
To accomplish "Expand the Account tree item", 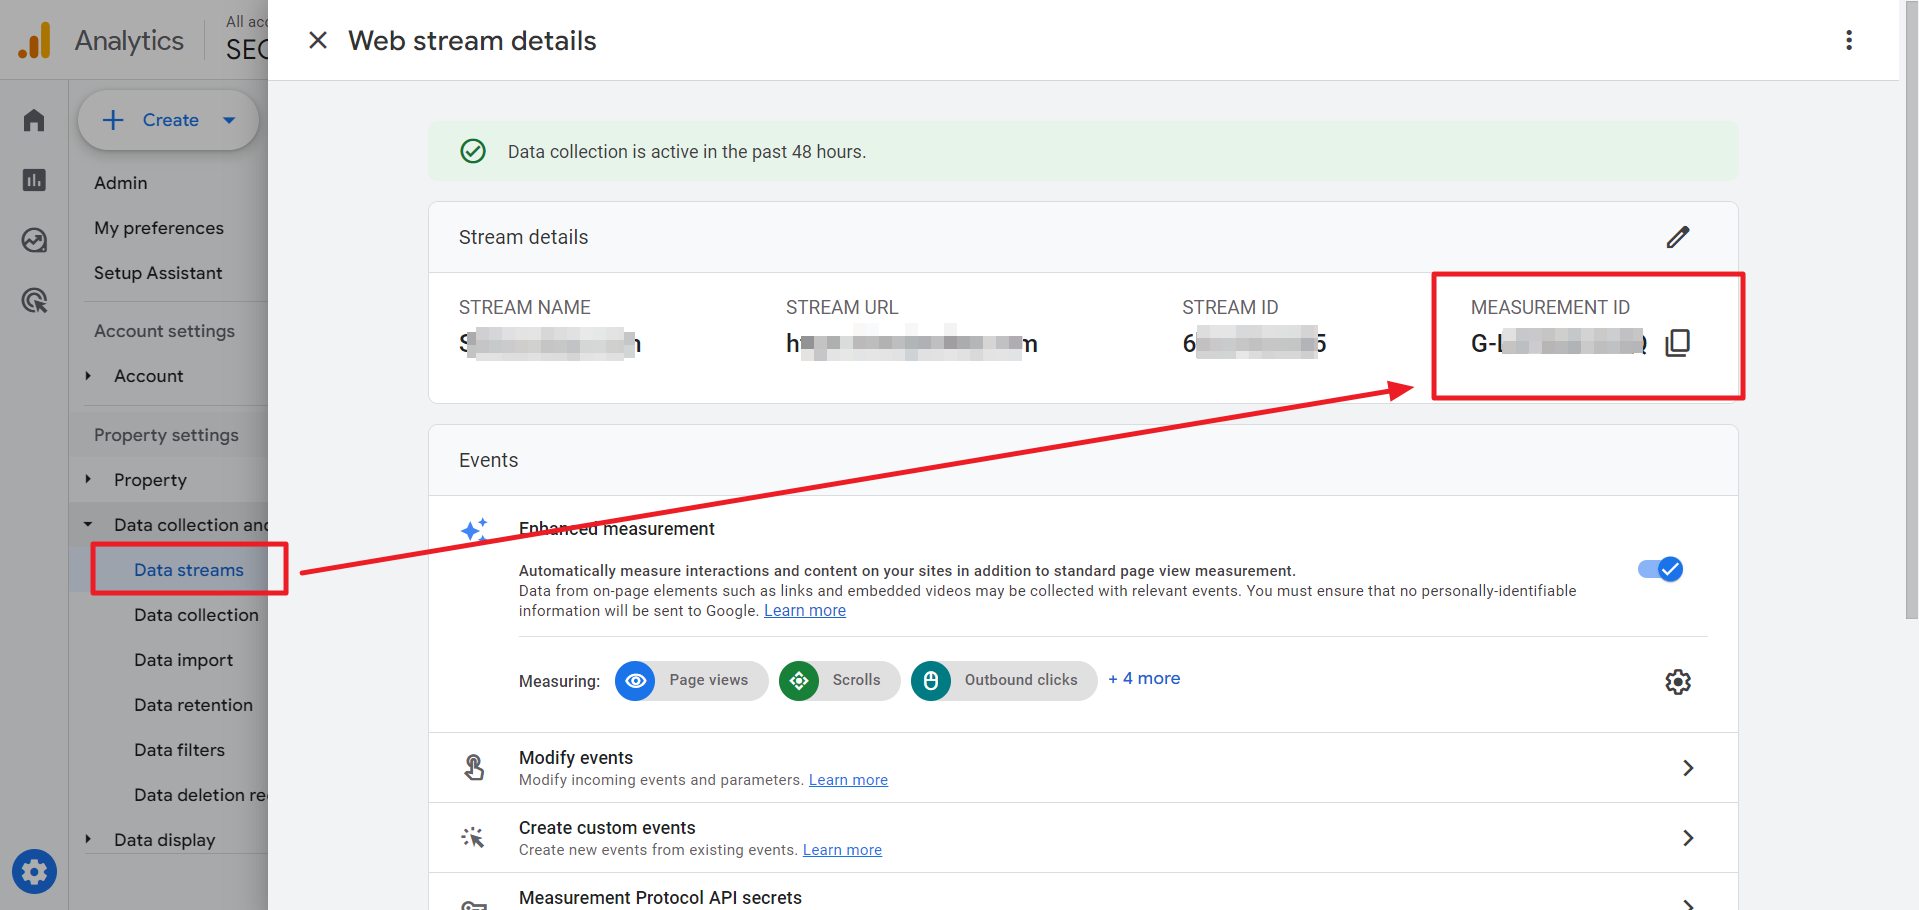I will [88, 376].
